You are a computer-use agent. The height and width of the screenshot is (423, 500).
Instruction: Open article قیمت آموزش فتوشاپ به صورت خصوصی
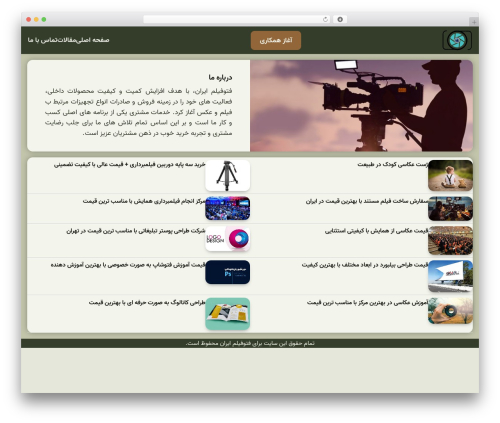point(128,265)
